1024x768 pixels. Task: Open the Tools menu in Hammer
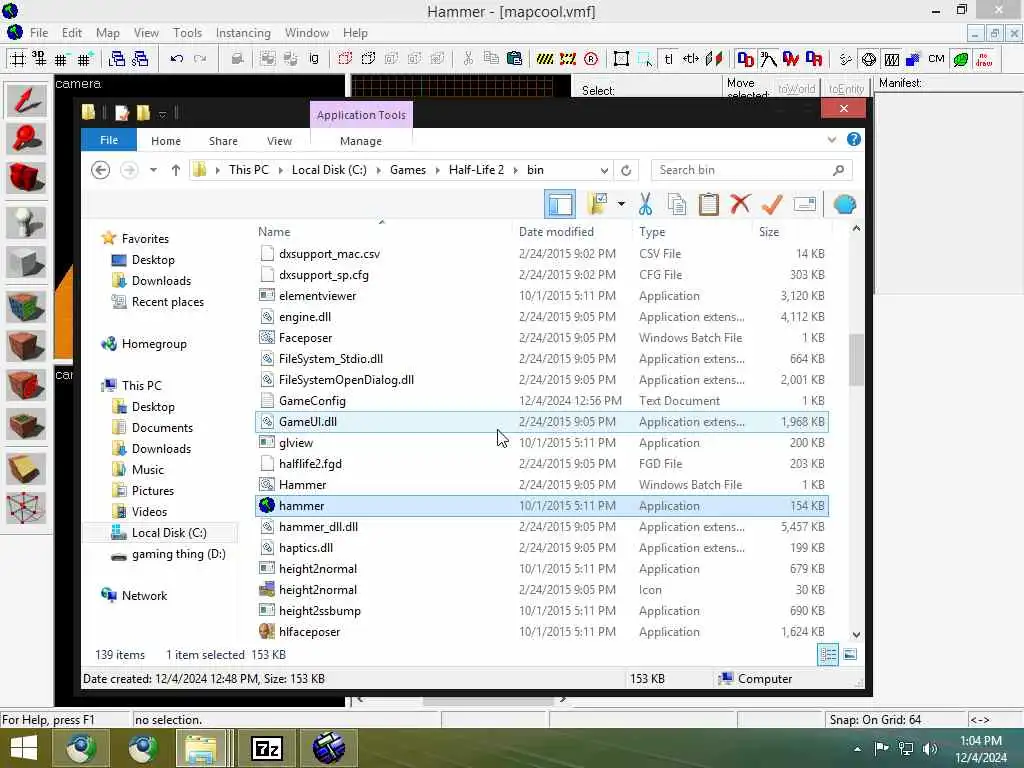pos(187,33)
